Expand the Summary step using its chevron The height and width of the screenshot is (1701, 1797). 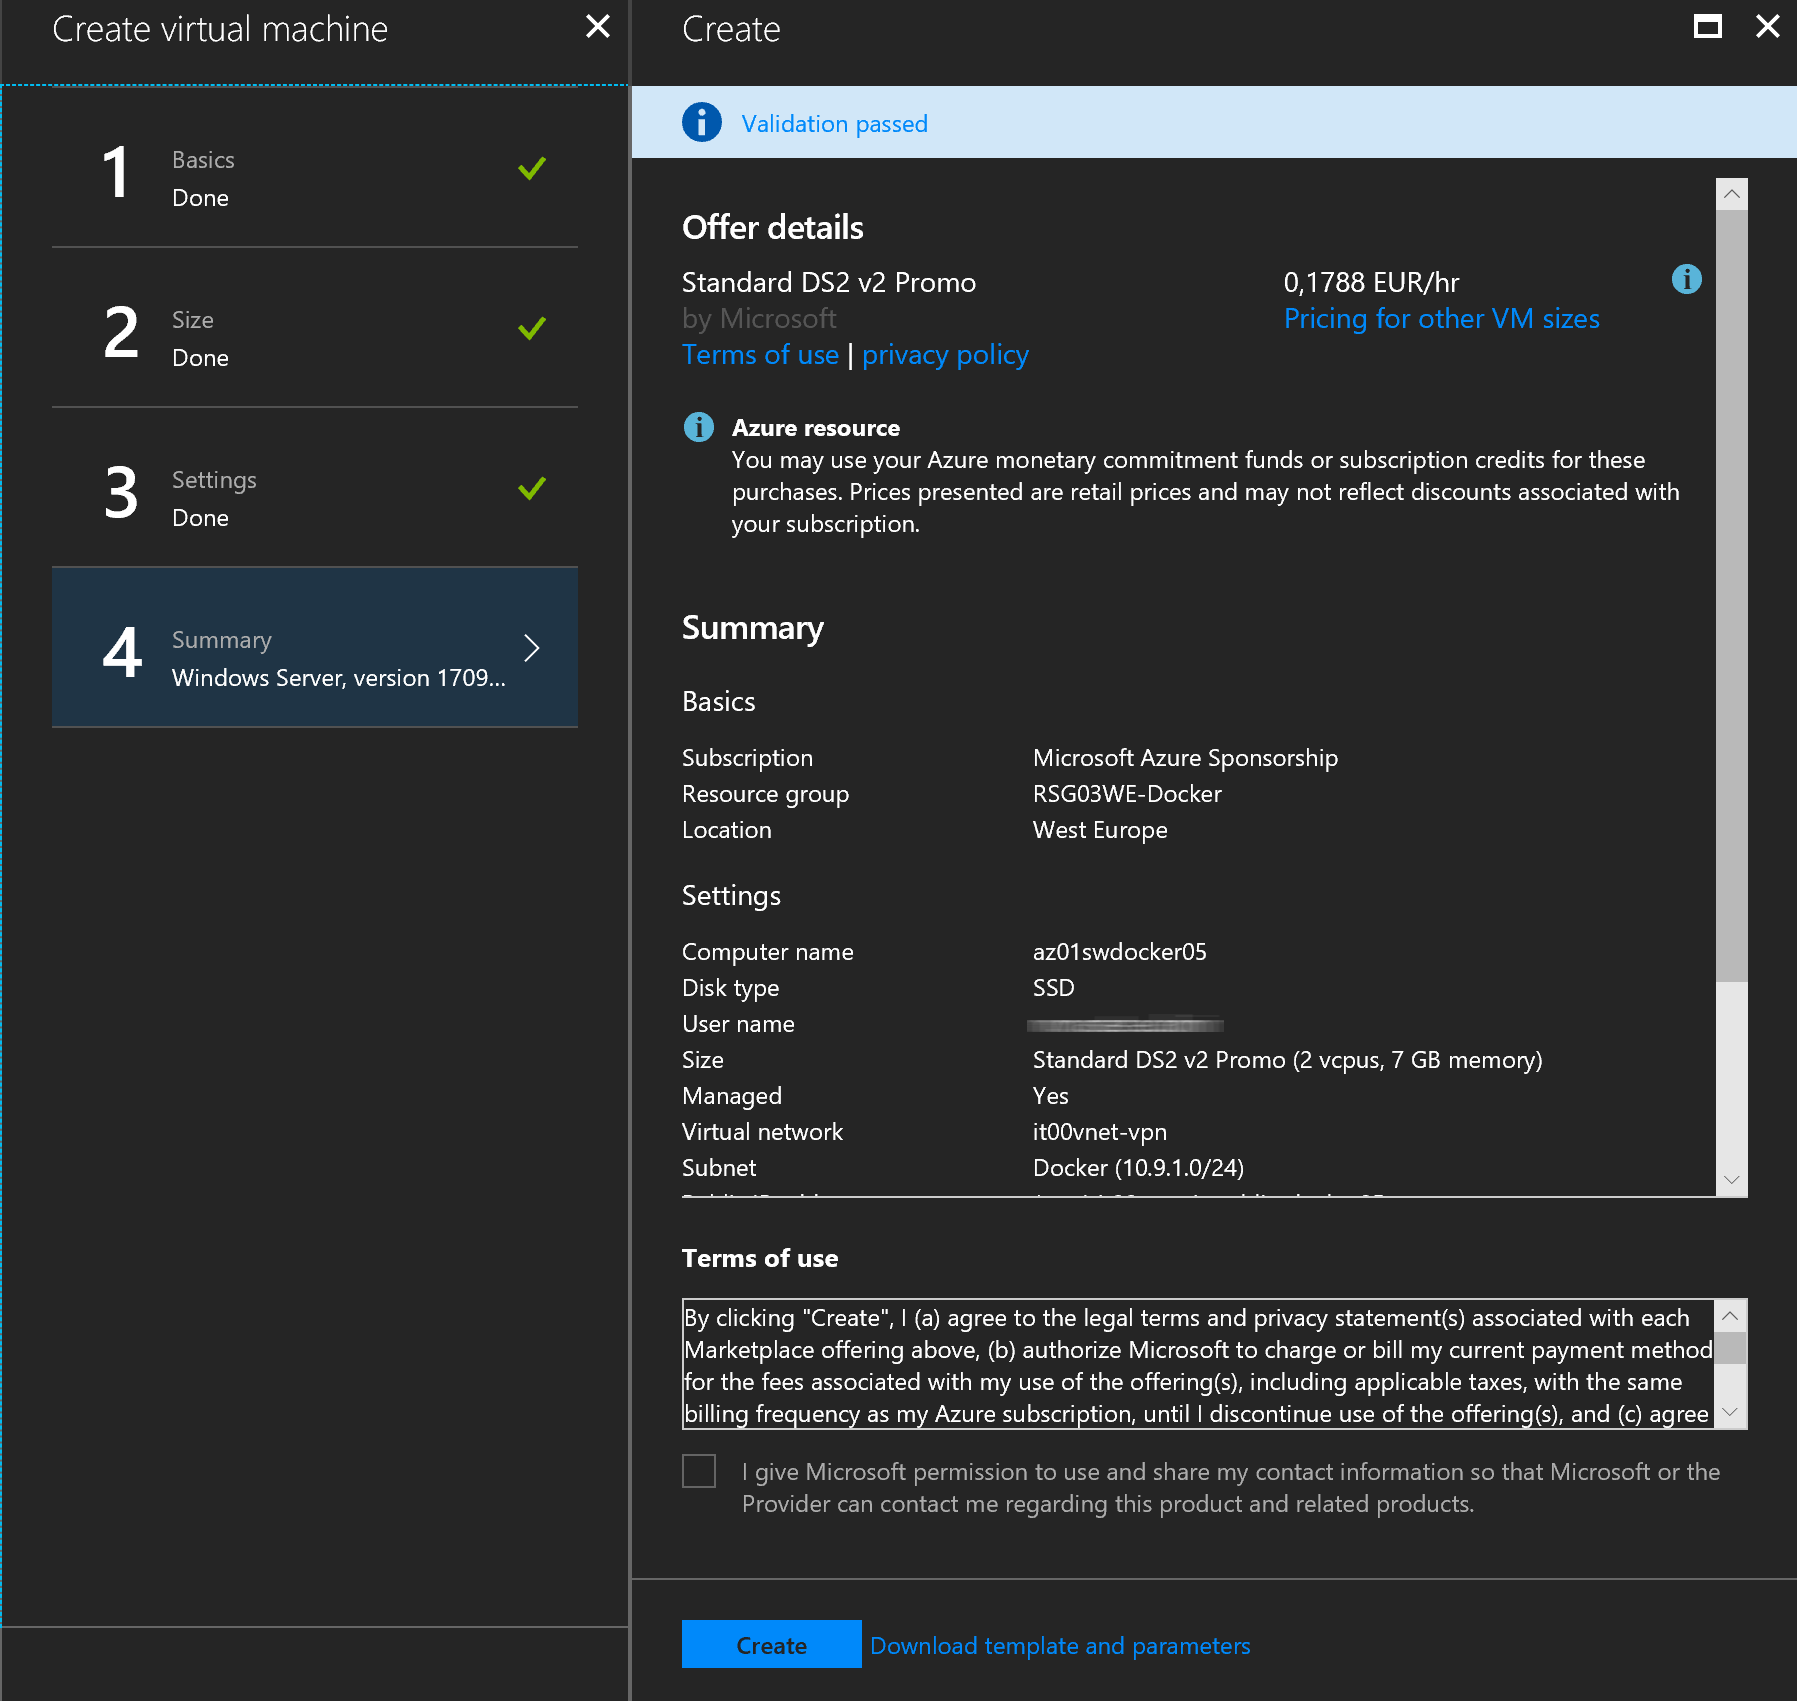(x=532, y=648)
